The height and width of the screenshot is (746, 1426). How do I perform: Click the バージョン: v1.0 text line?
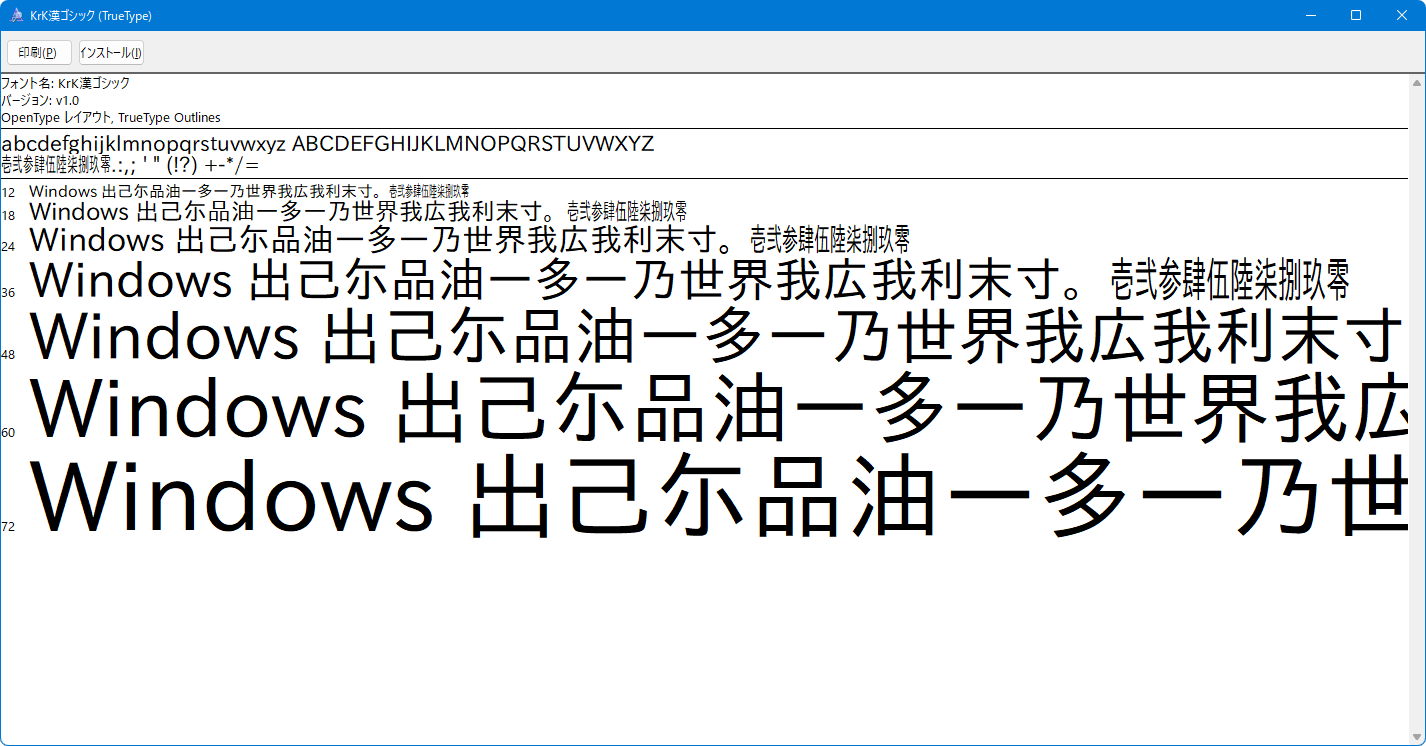click(x=40, y=101)
